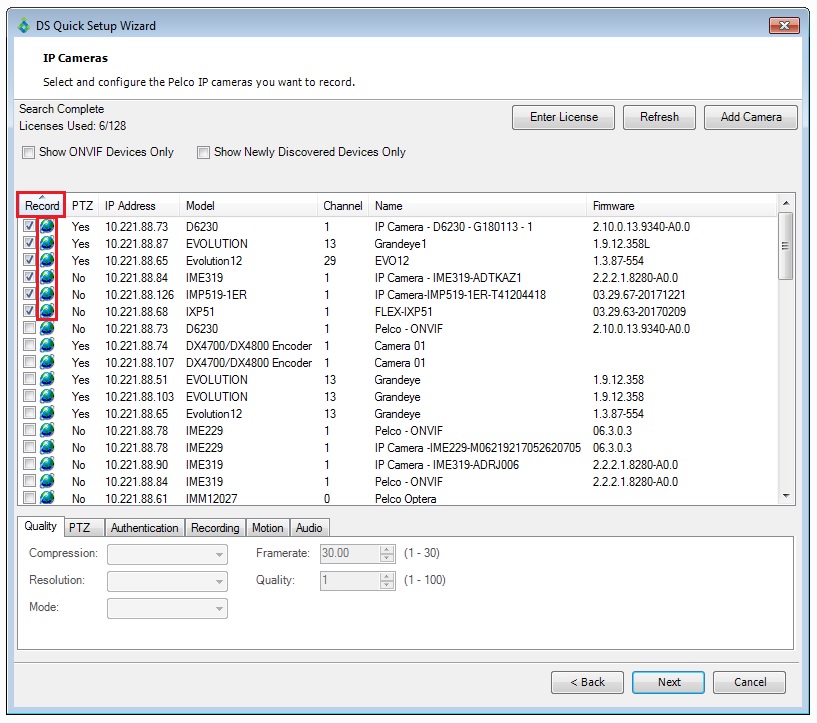Click the scrollbar down arrow in camera list
The height and width of the screenshot is (723, 817).
click(x=786, y=495)
